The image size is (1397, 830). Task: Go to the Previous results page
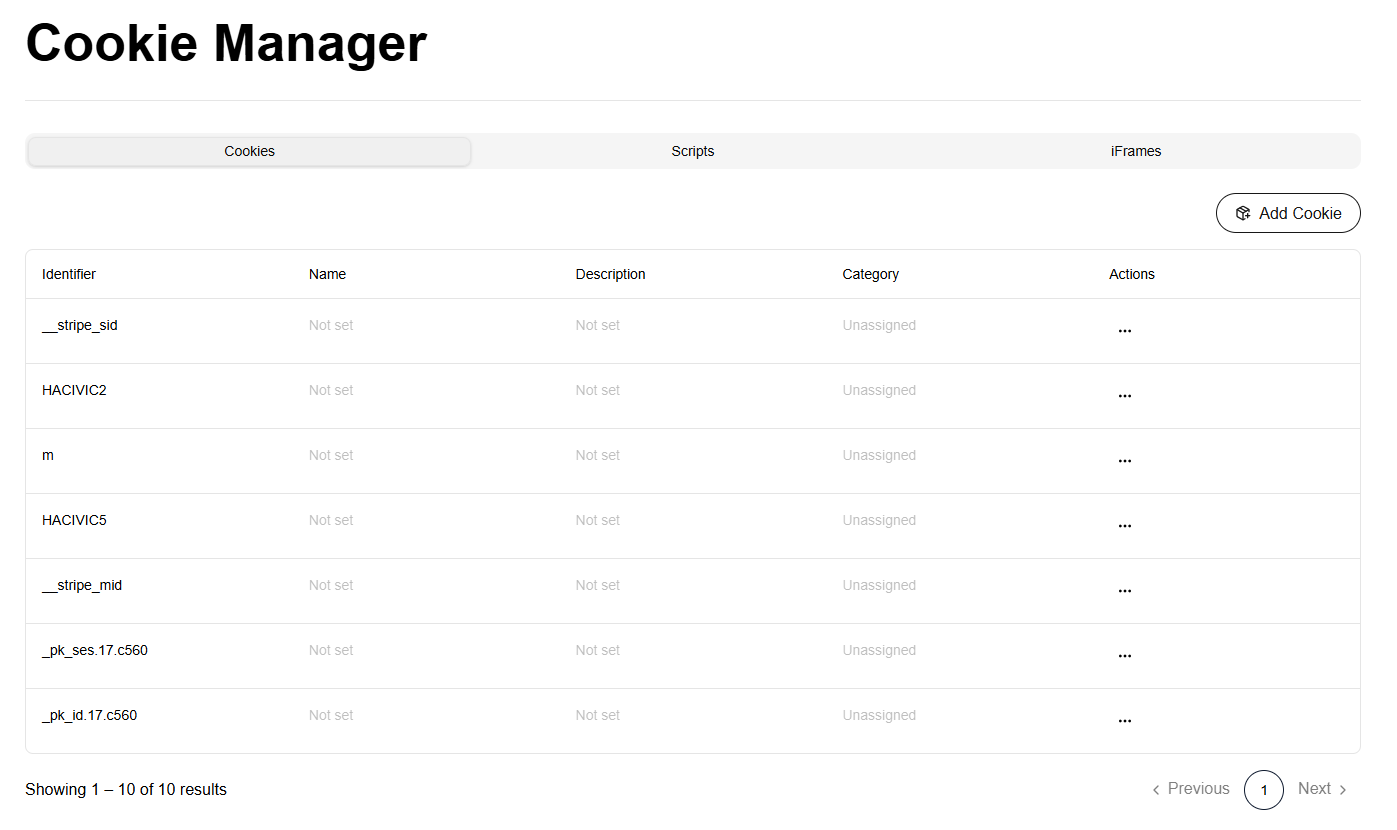(1190, 789)
